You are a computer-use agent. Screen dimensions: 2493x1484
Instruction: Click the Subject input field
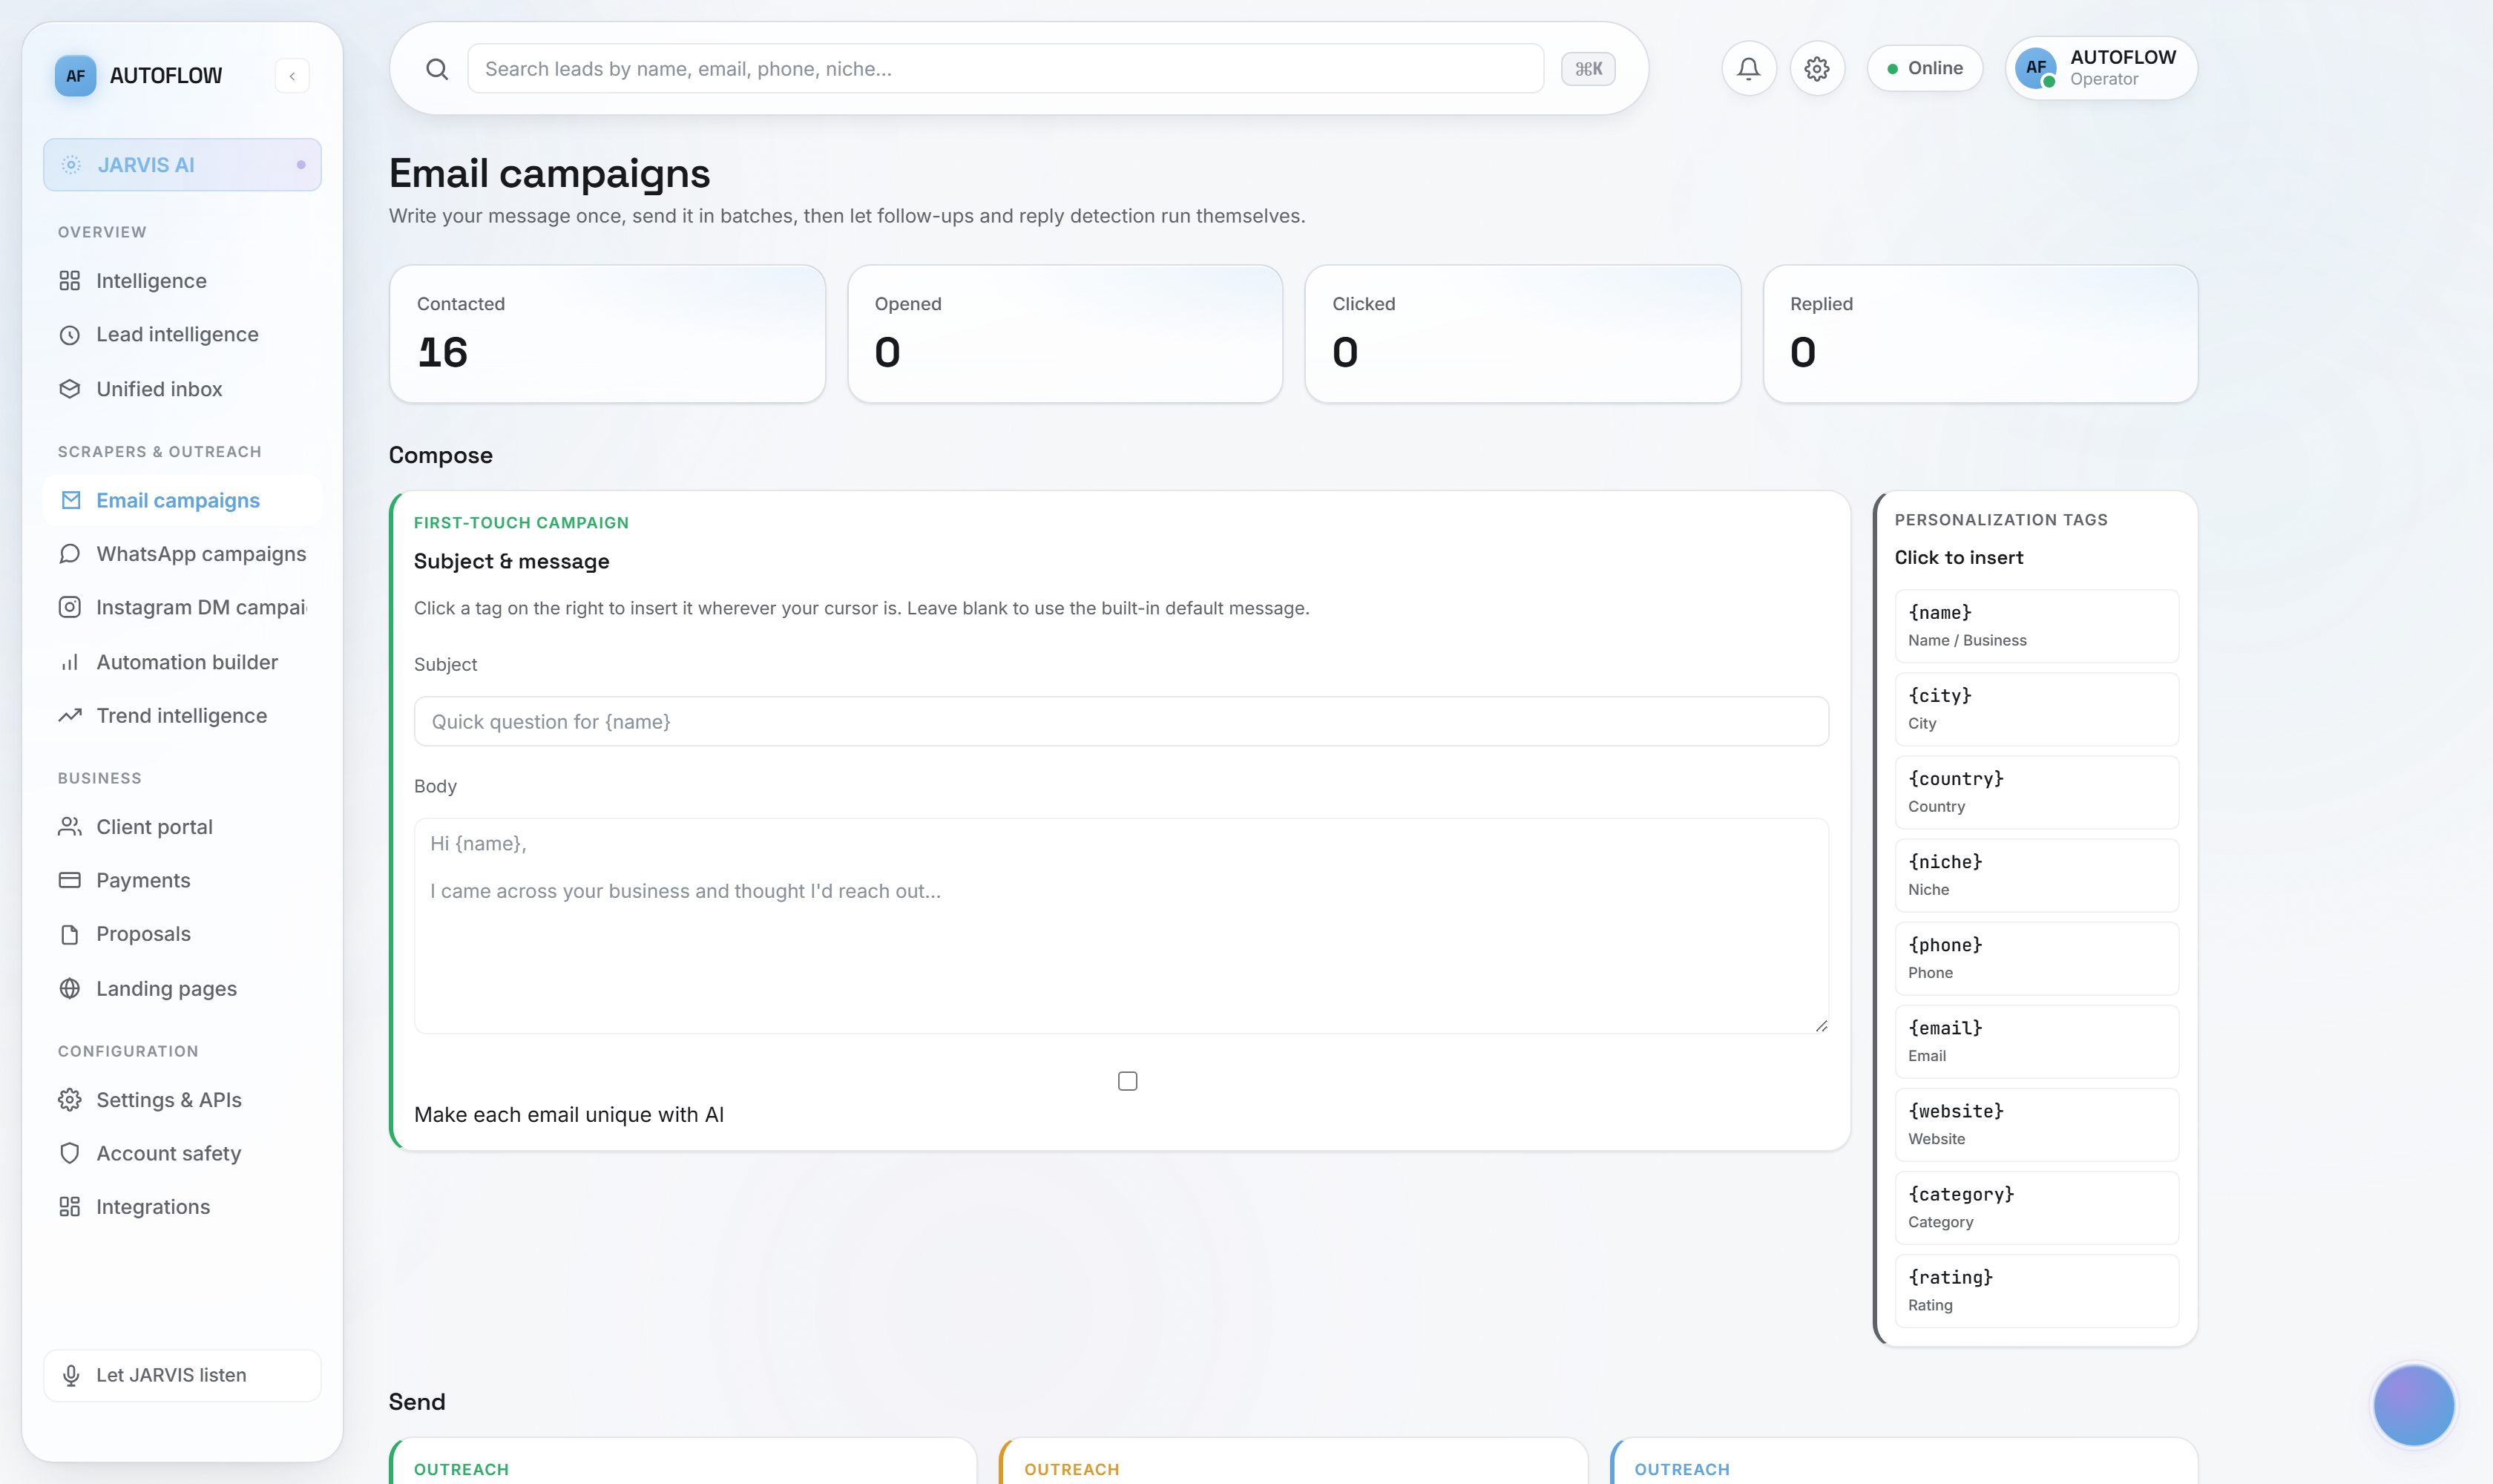[x=1121, y=721]
